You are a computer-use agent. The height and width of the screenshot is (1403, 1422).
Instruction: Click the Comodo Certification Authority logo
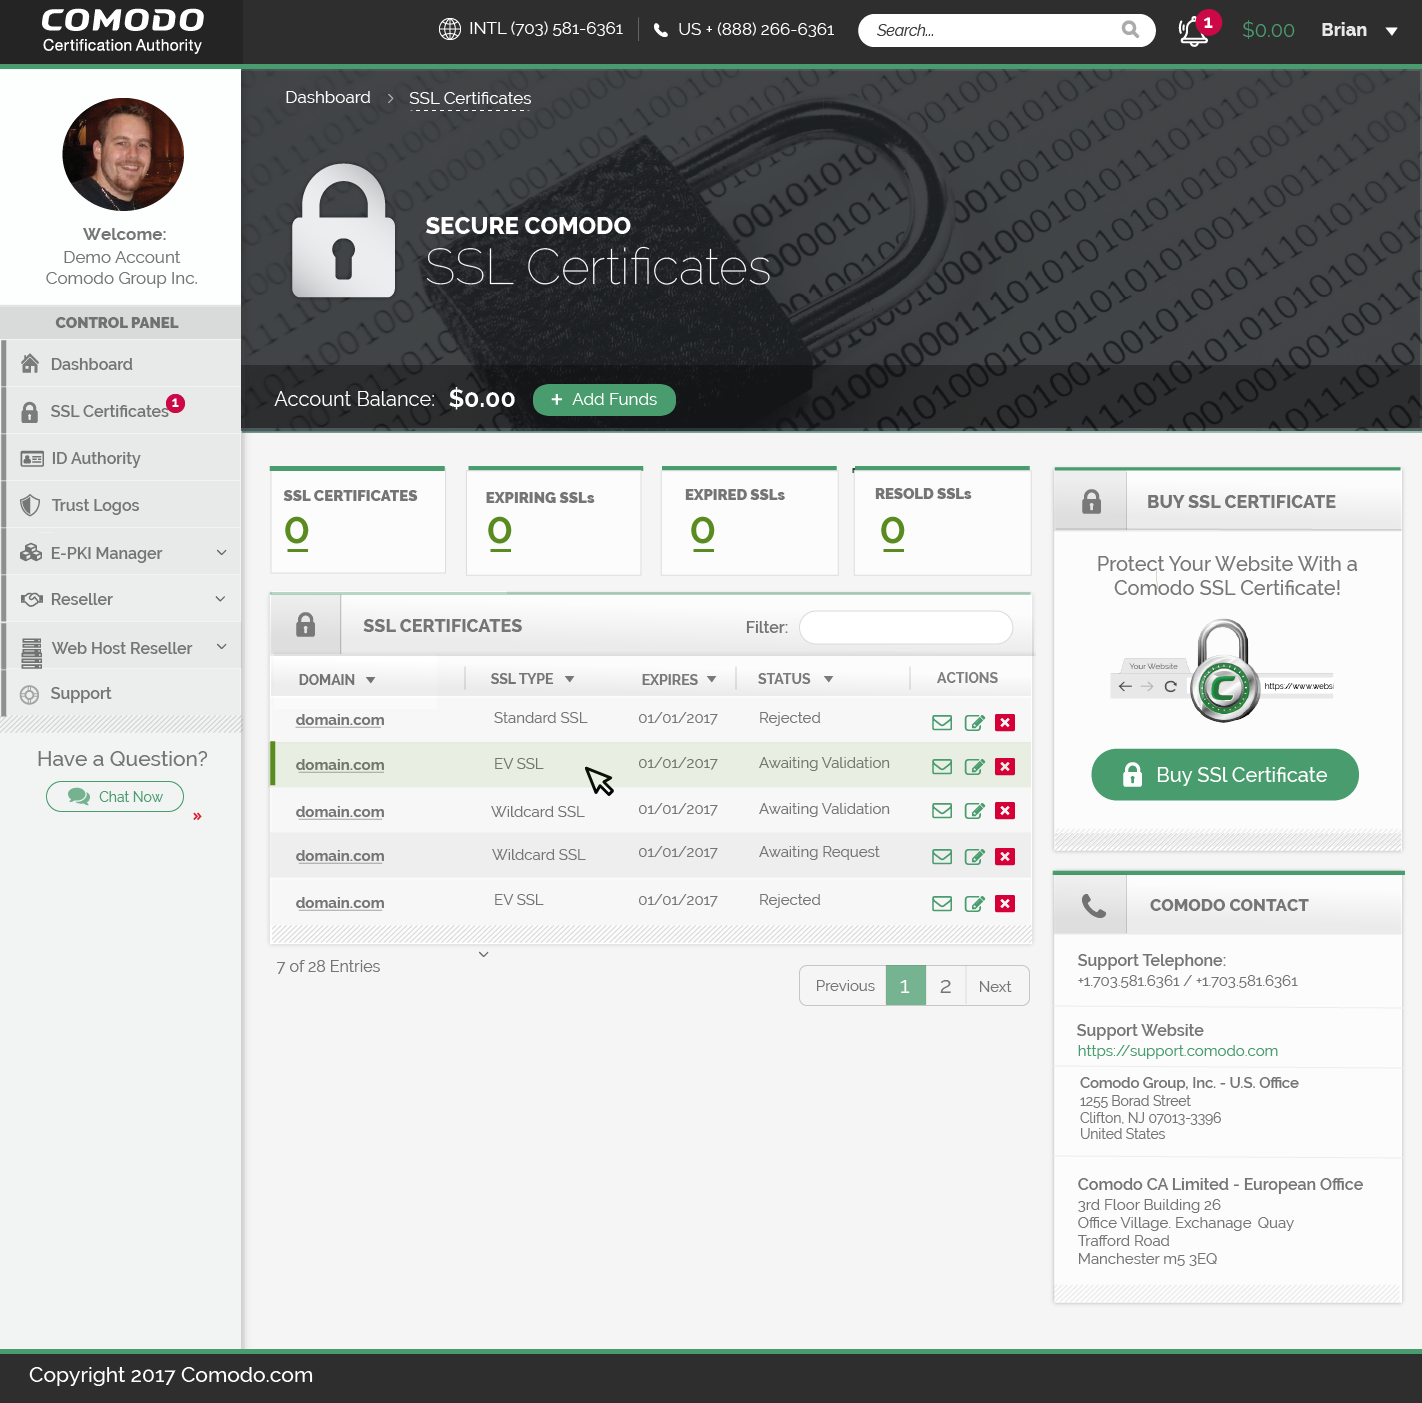click(x=122, y=31)
